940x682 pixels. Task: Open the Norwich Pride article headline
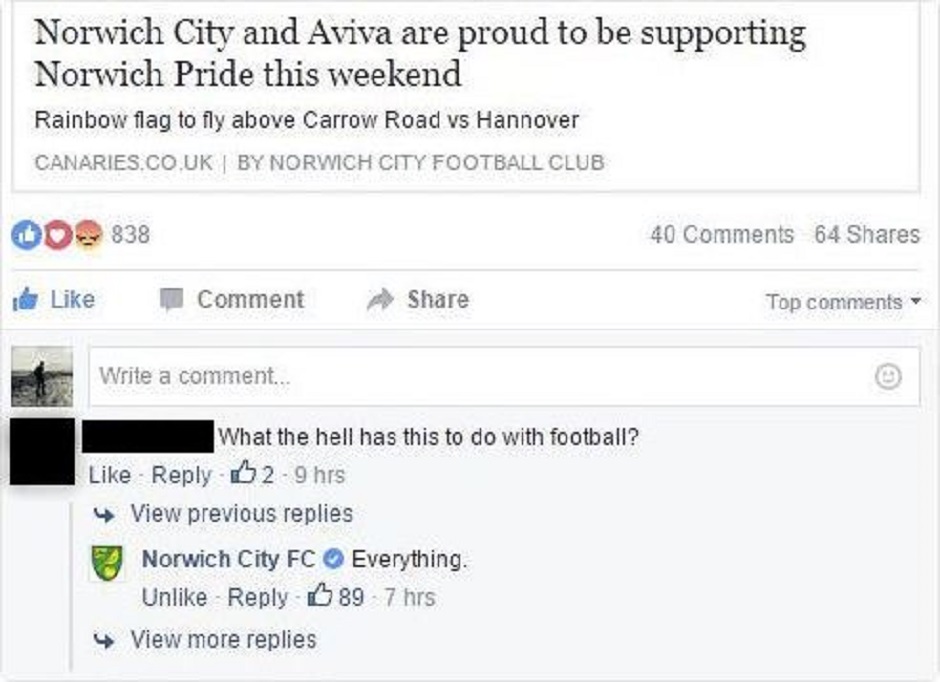pos(420,53)
